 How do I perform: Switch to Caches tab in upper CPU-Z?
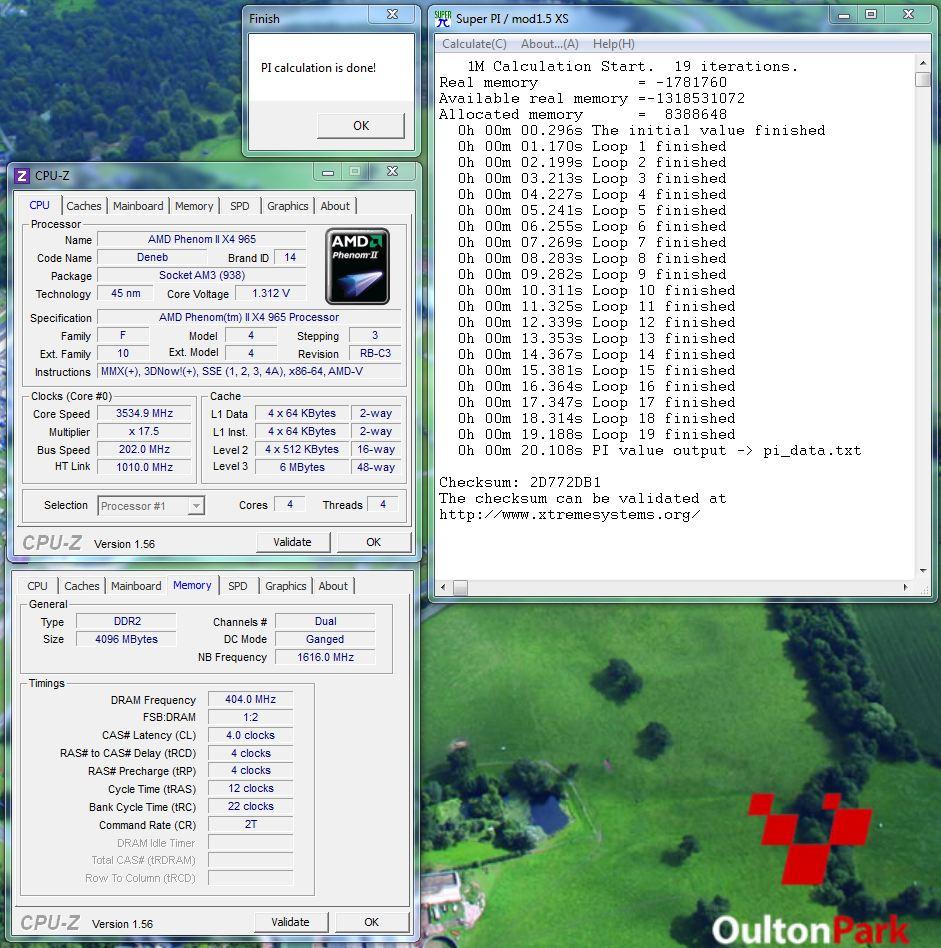coord(83,206)
